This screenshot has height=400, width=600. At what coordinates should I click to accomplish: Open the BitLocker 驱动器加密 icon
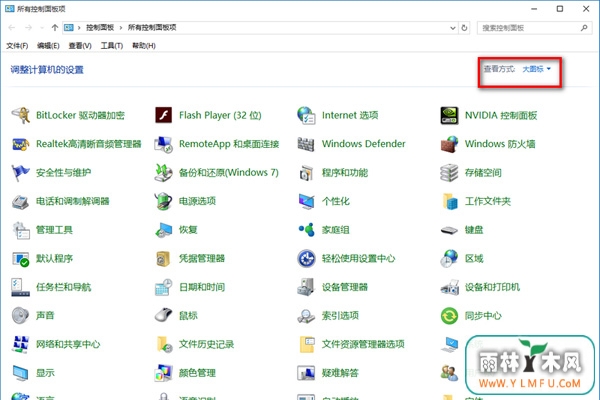(20, 115)
